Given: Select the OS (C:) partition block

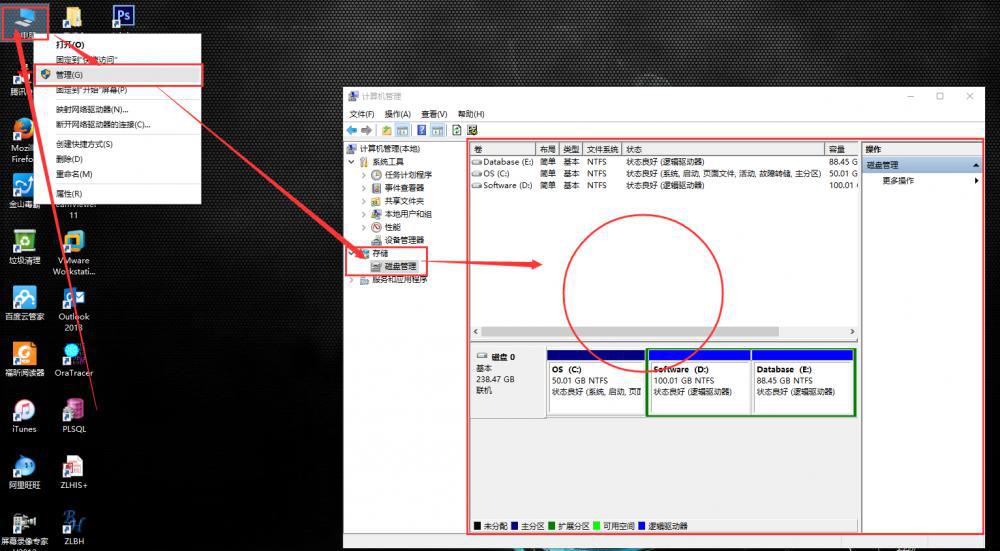Looking at the screenshot, I should click(x=596, y=382).
